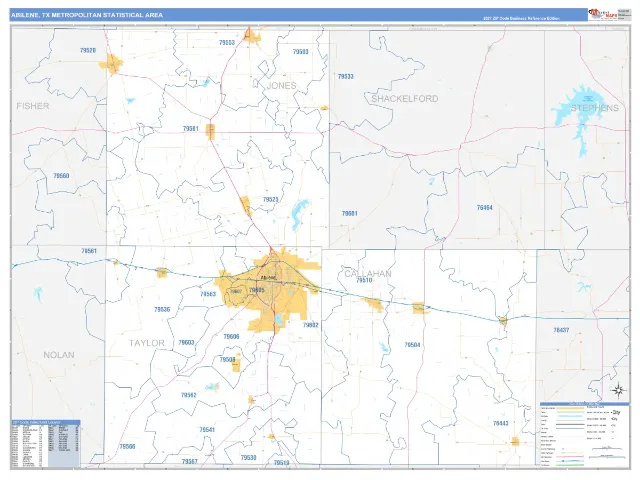Click ZIP code label 79606
Screen dimensions: 640x480
pyautogui.click(x=231, y=337)
